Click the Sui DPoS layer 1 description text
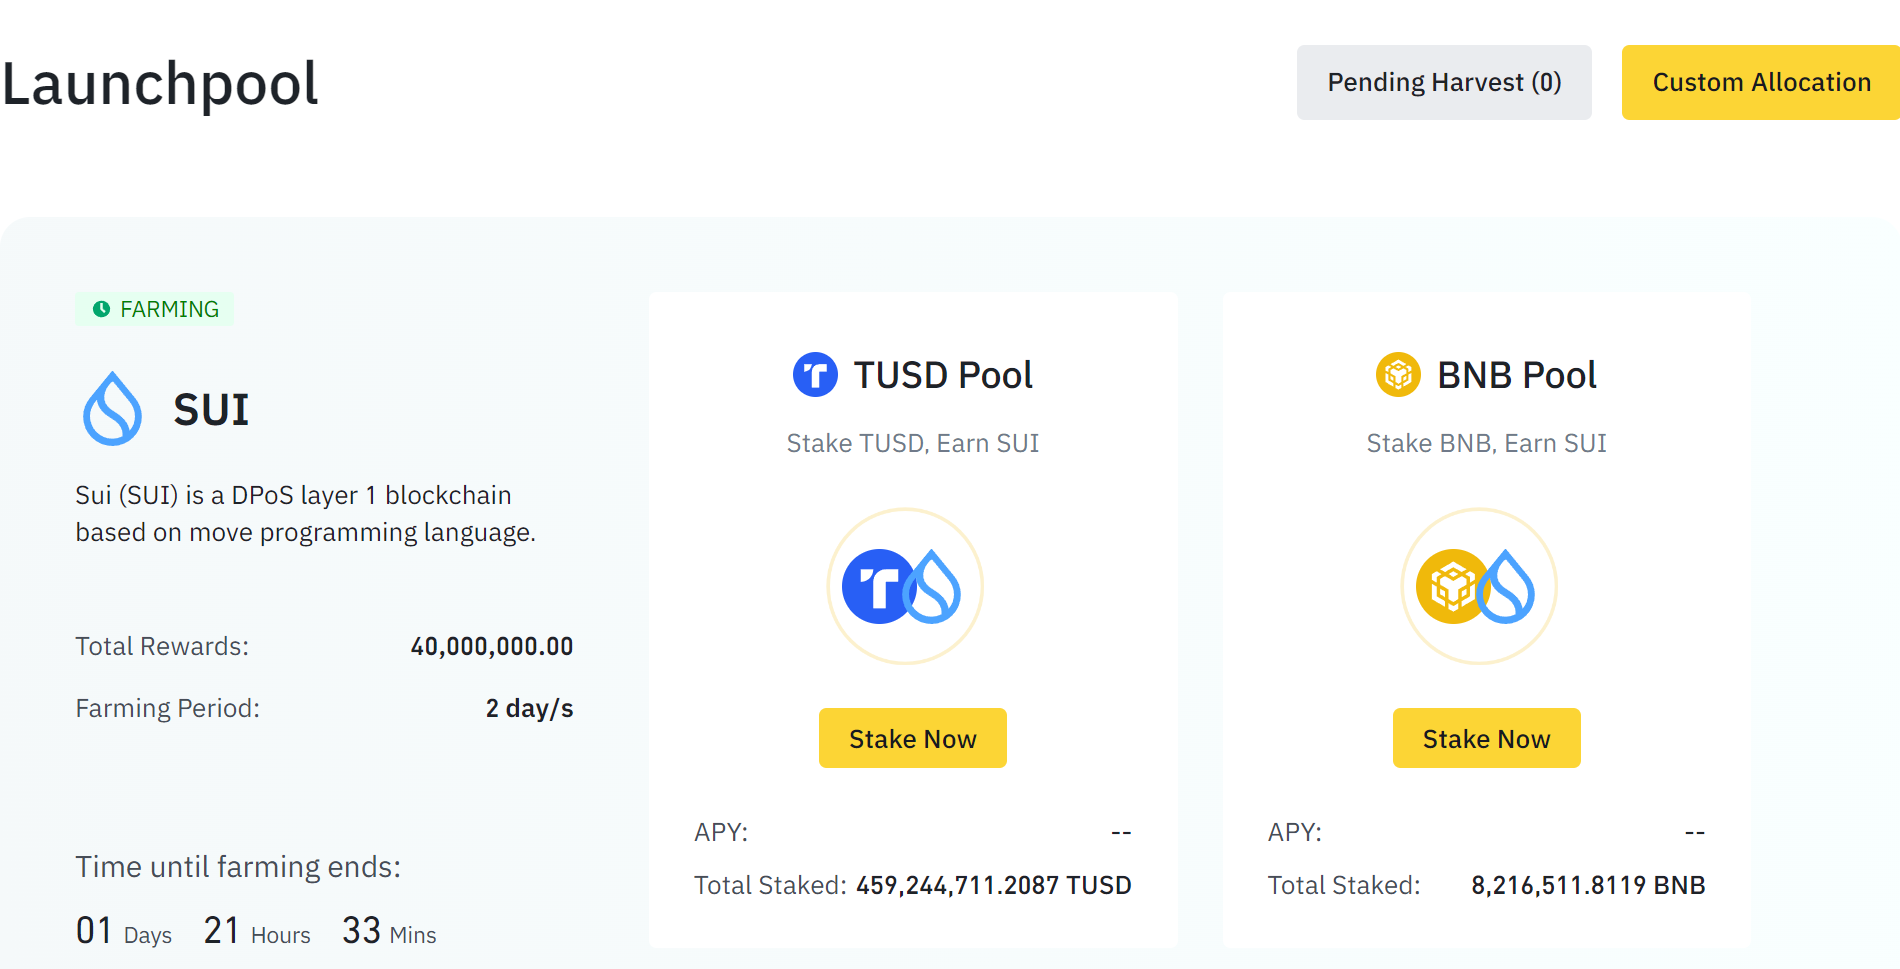 306,514
